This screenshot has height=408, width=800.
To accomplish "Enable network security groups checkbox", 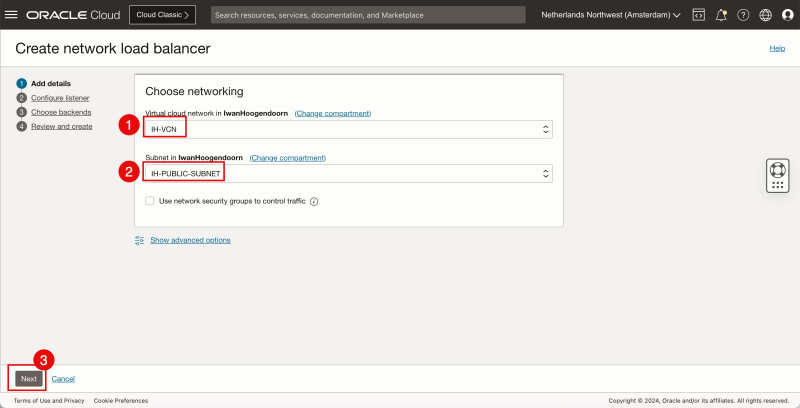I will coord(150,201).
